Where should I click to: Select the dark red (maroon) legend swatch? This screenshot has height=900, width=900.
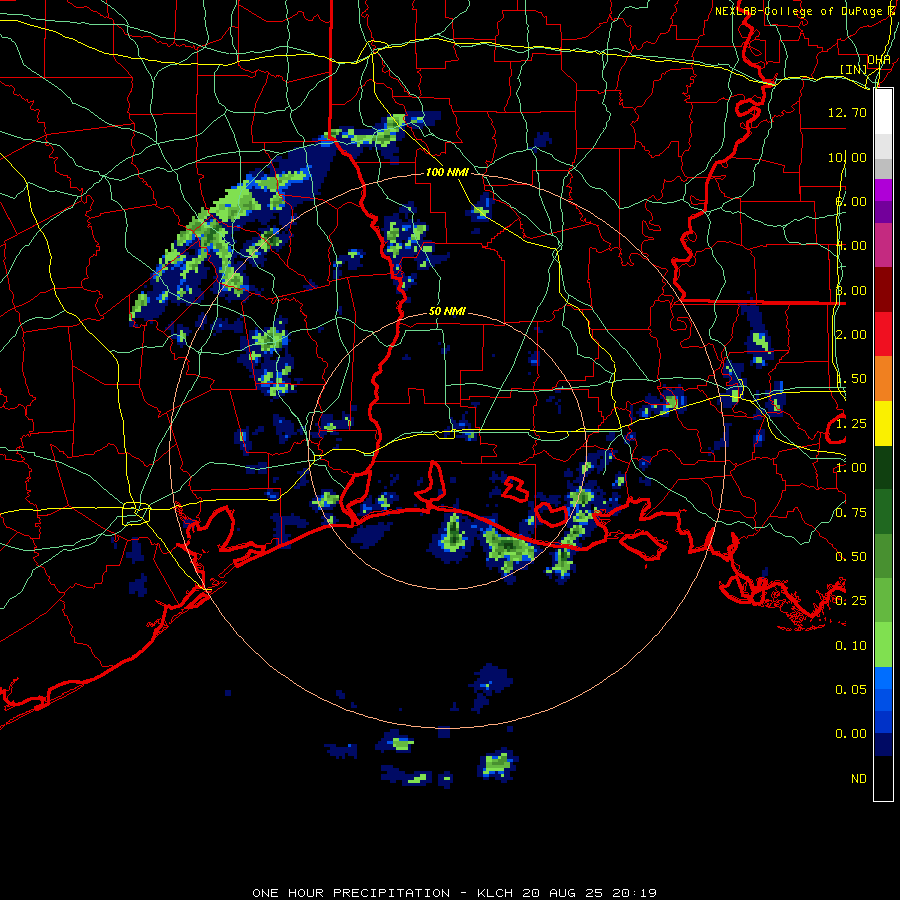pos(883,290)
